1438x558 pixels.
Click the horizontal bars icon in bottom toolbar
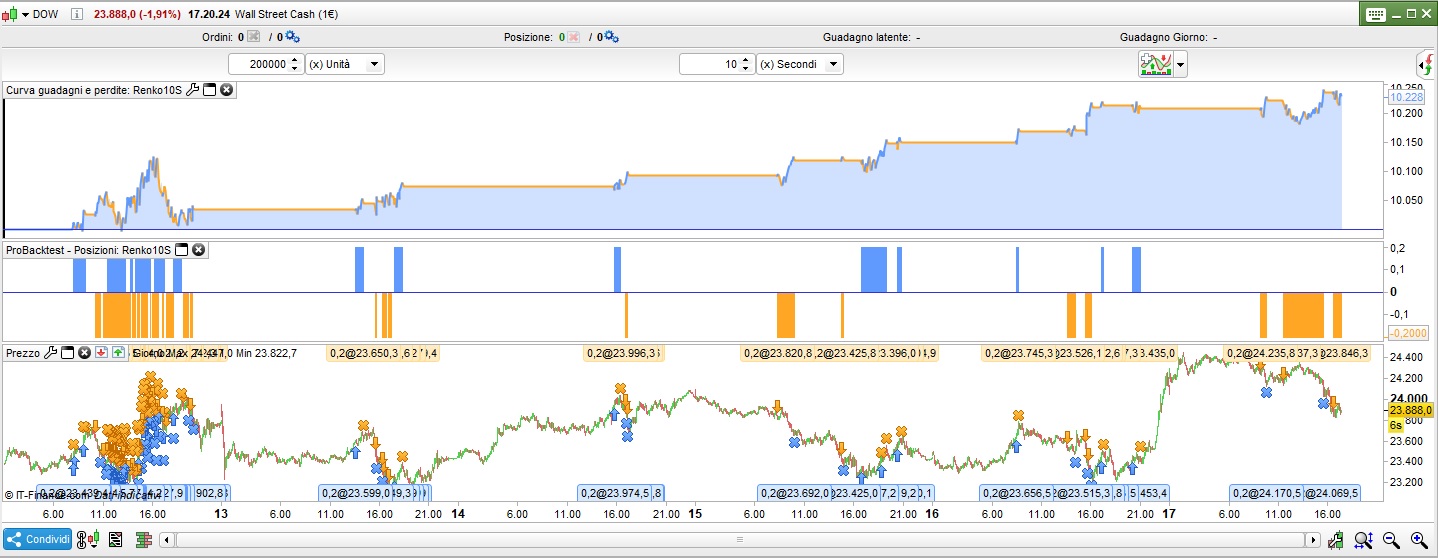pos(143,540)
